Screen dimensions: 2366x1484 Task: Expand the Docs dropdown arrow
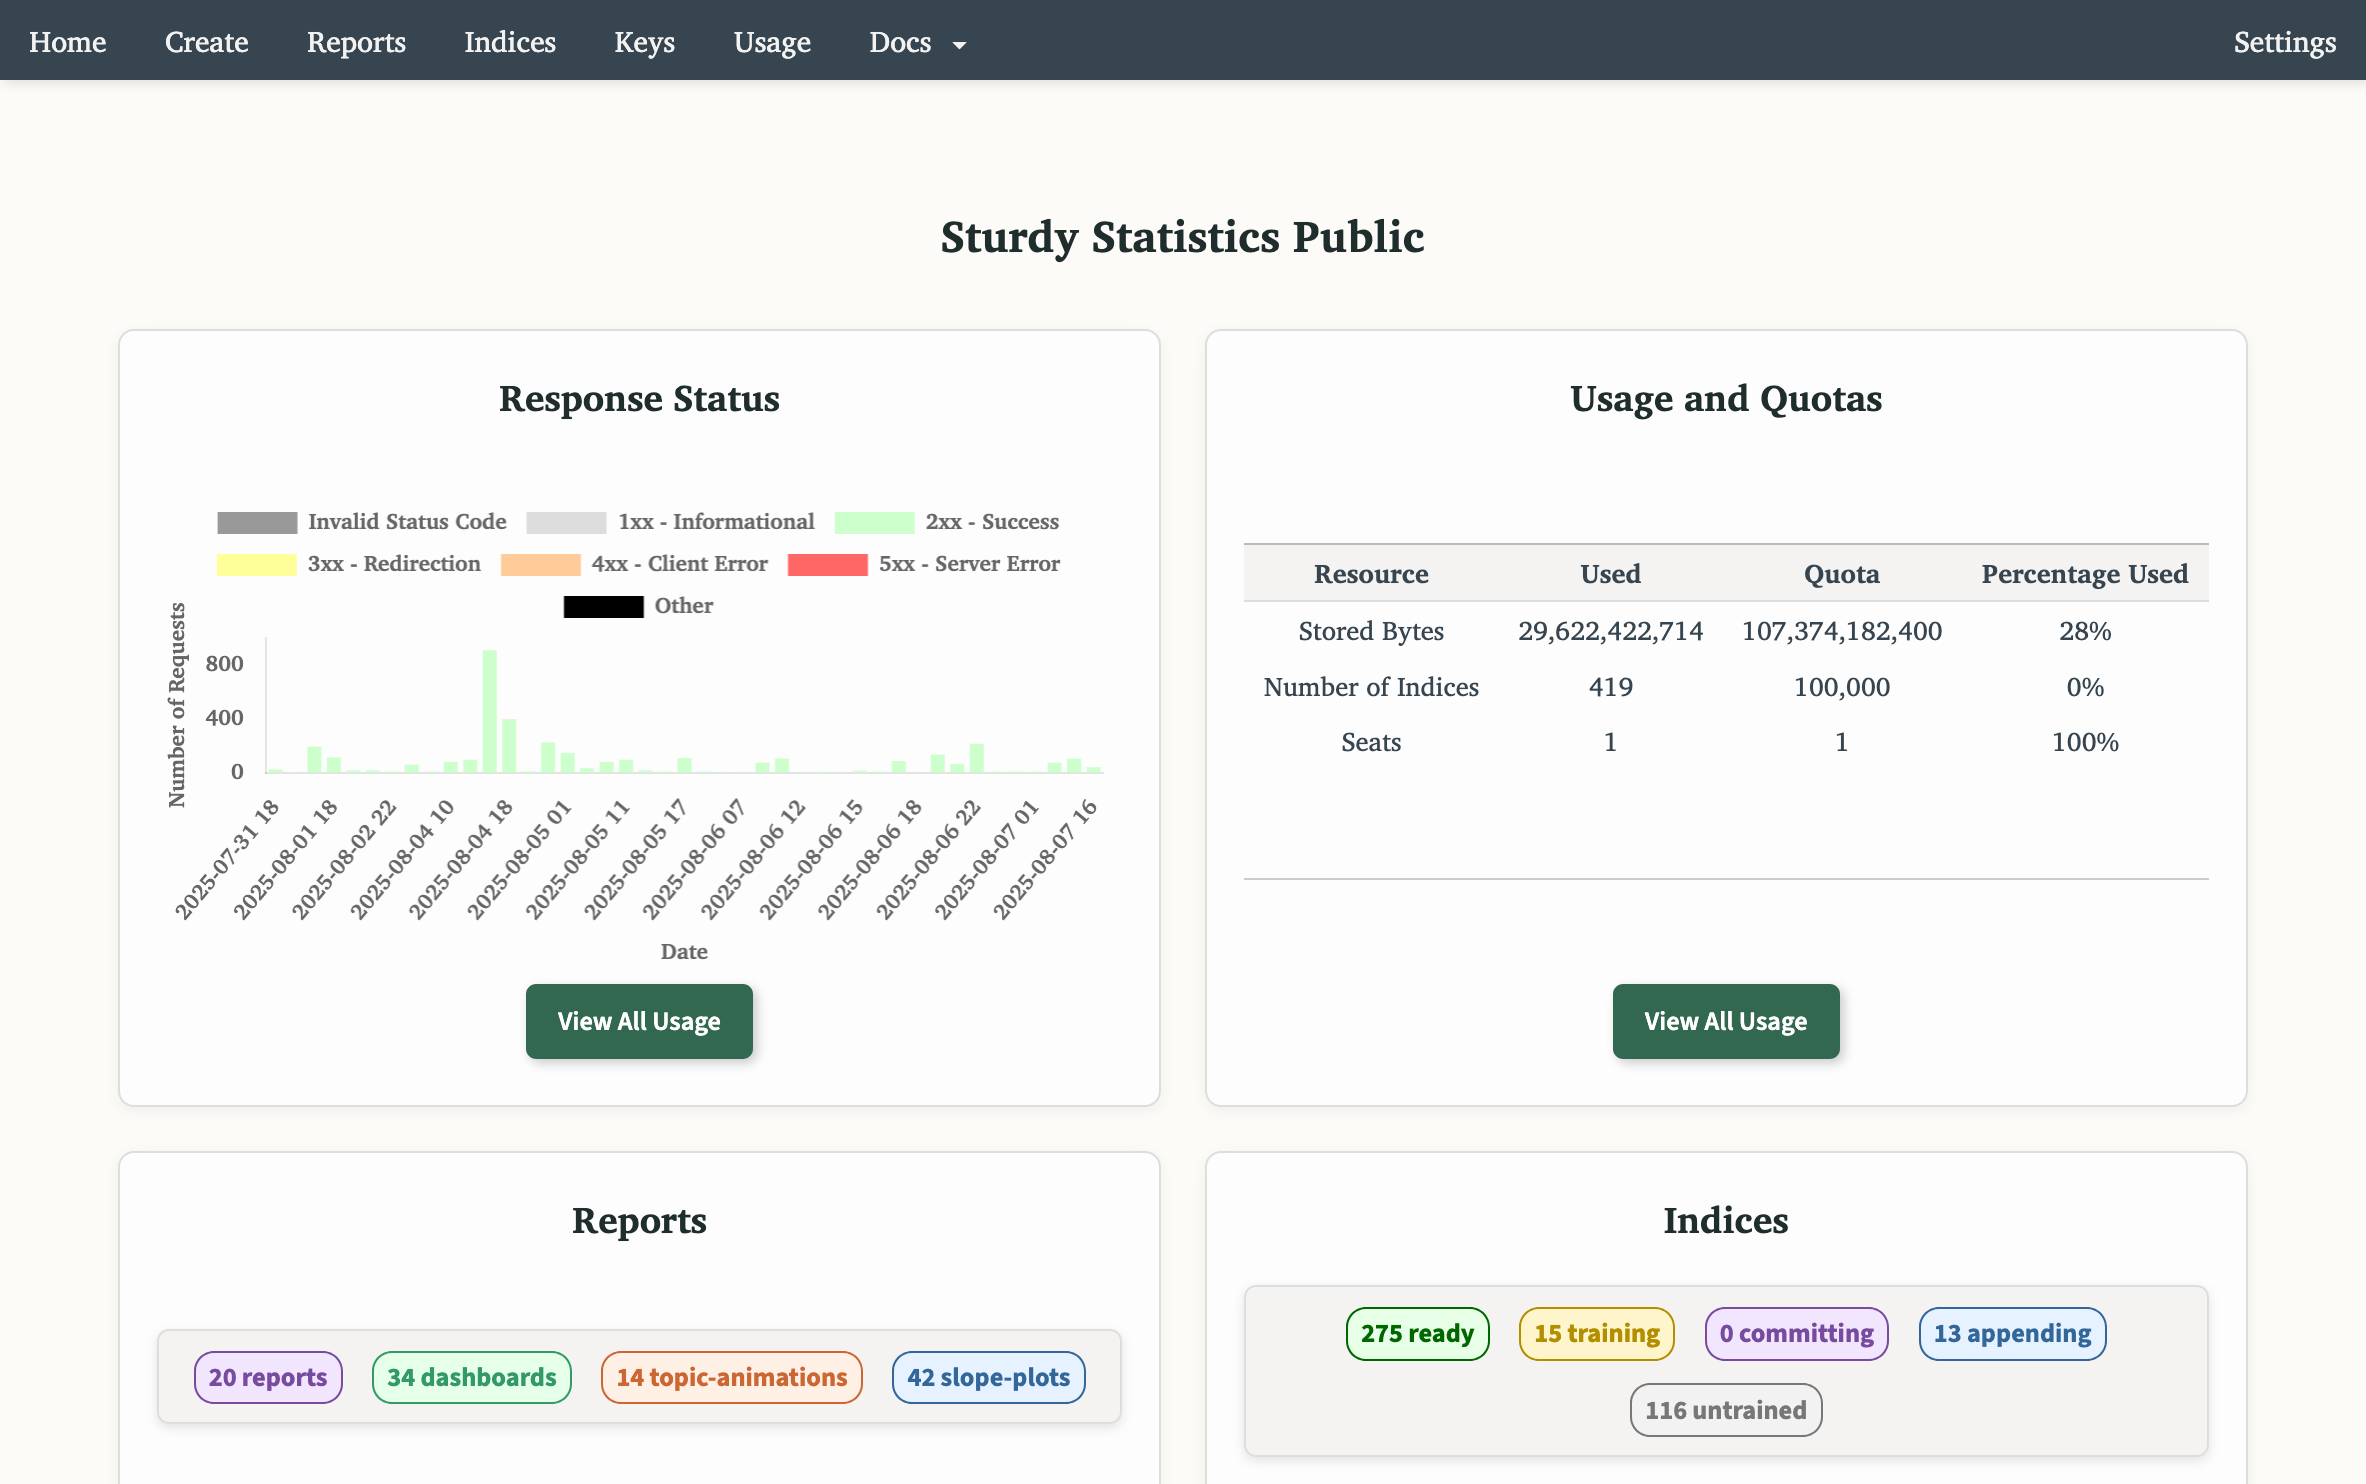[x=959, y=45]
